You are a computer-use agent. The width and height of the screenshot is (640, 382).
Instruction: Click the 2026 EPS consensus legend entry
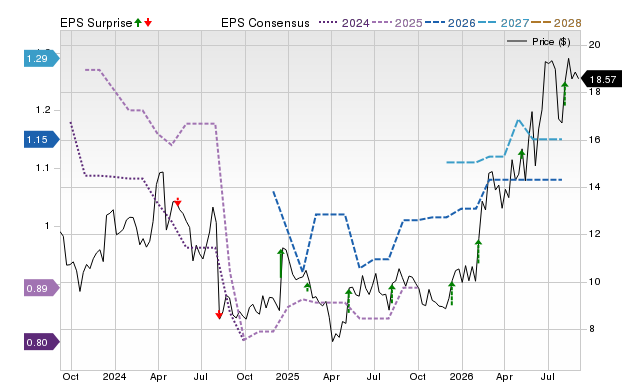click(450, 23)
